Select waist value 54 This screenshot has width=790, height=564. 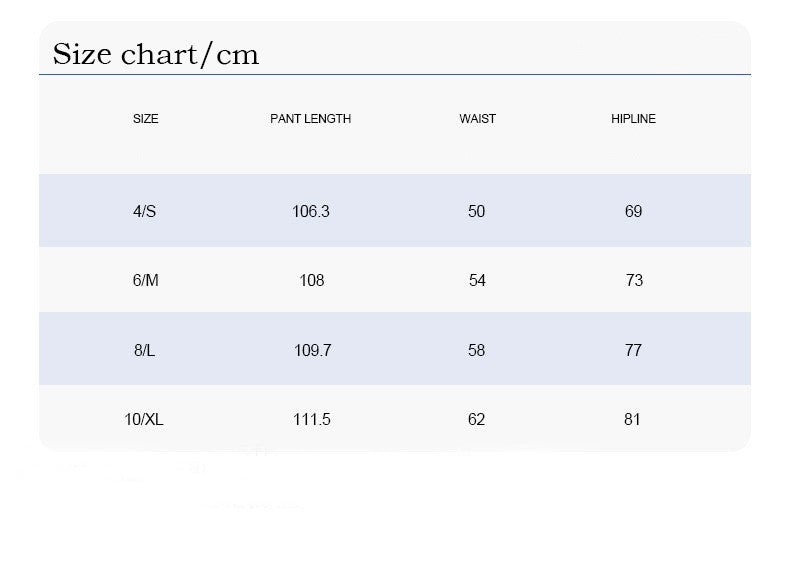click(477, 280)
